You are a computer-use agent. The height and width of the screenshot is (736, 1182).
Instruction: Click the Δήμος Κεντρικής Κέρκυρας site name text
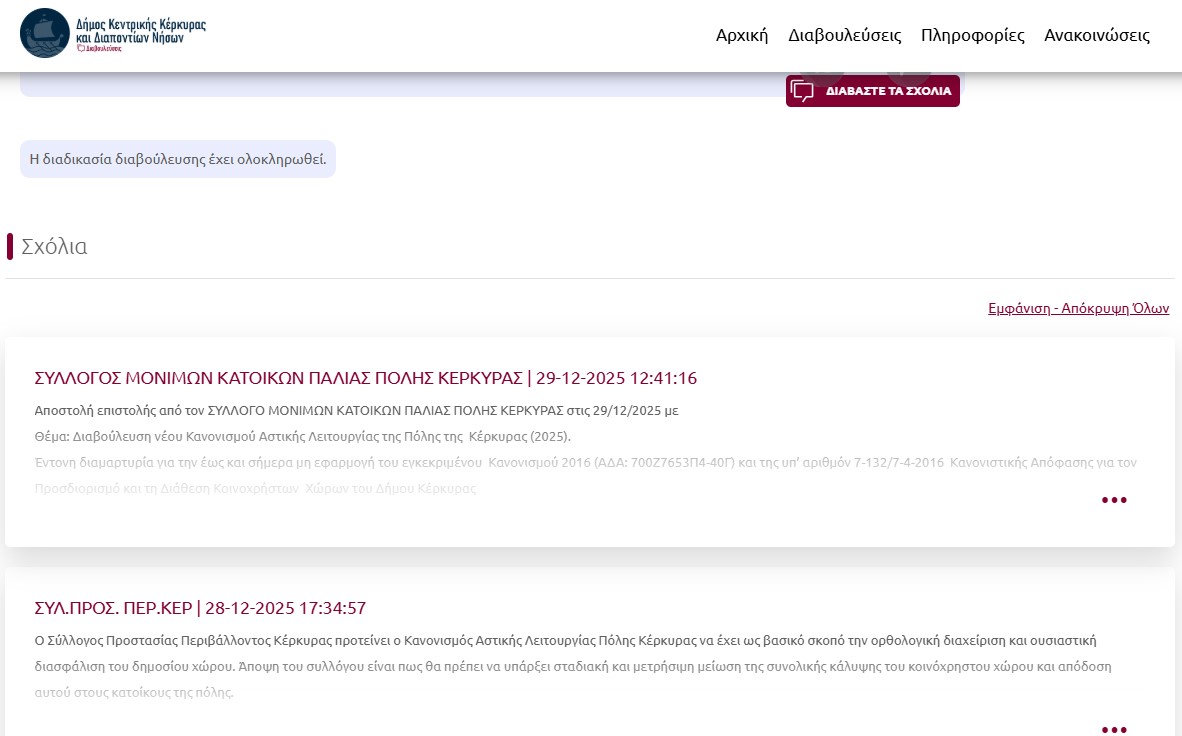point(140,31)
